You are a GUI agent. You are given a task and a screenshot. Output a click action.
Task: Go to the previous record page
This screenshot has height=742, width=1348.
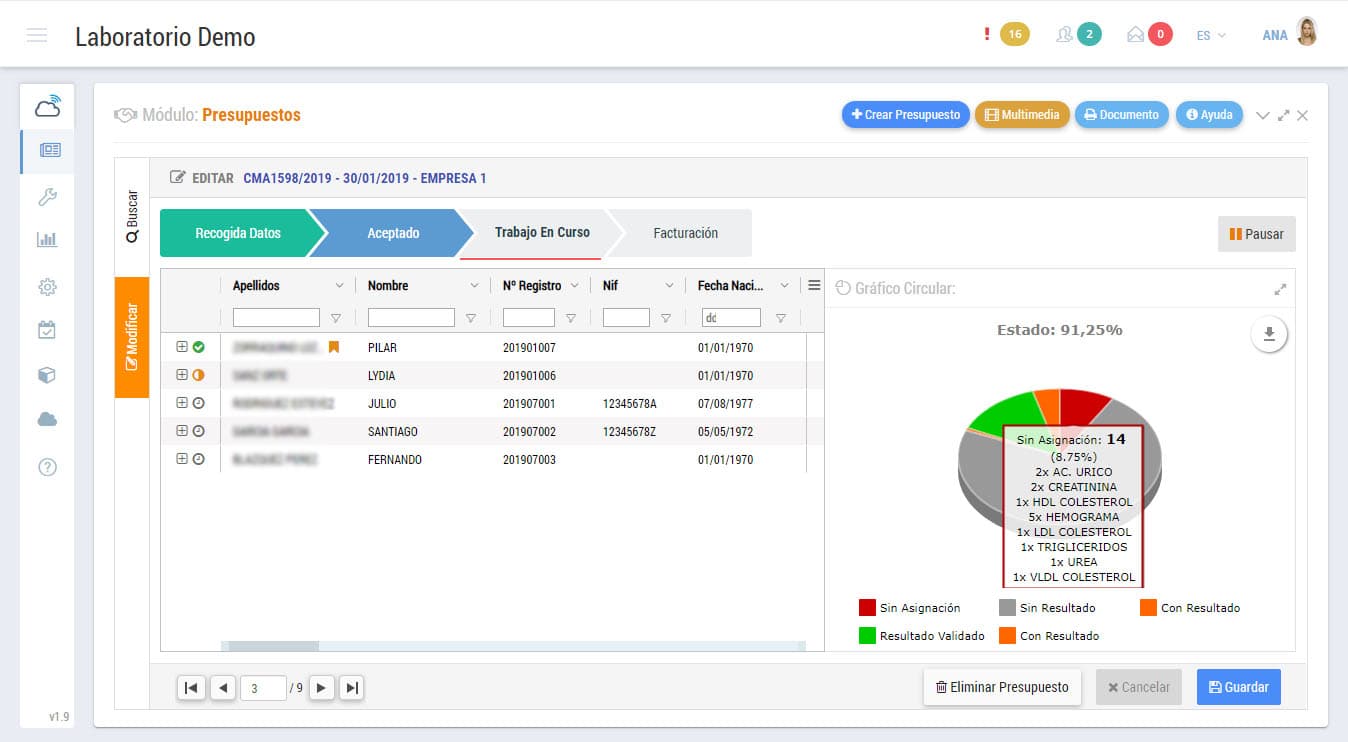click(222, 688)
